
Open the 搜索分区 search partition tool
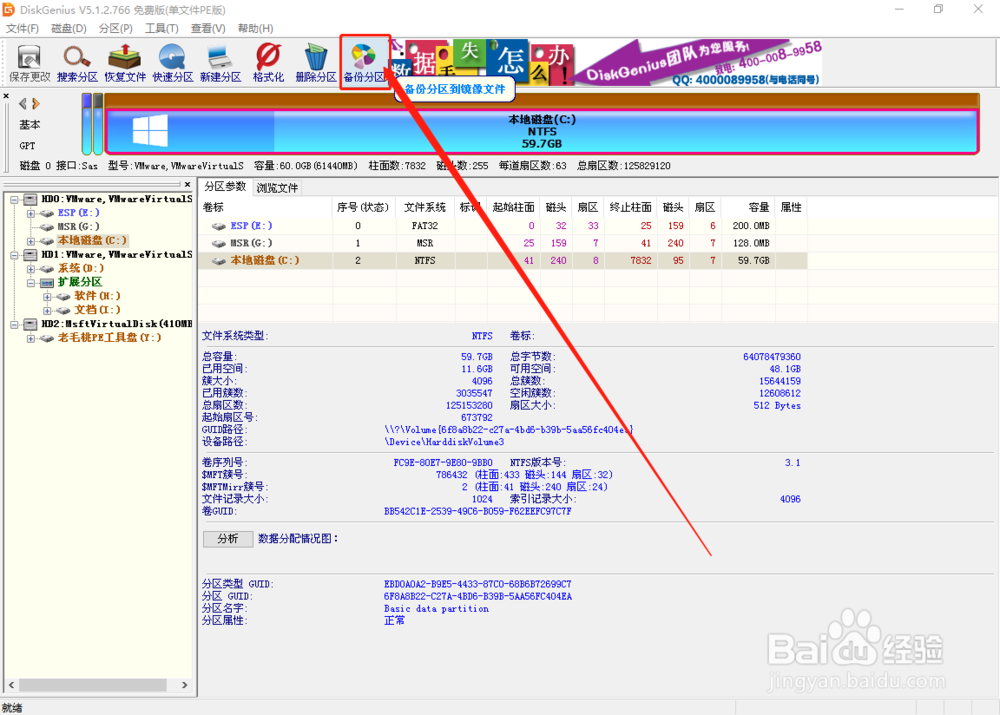pos(77,63)
